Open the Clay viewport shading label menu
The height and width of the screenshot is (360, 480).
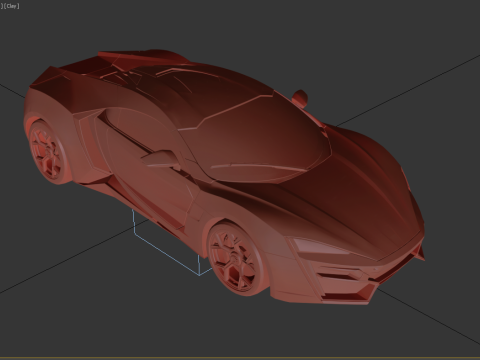(12, 6)
